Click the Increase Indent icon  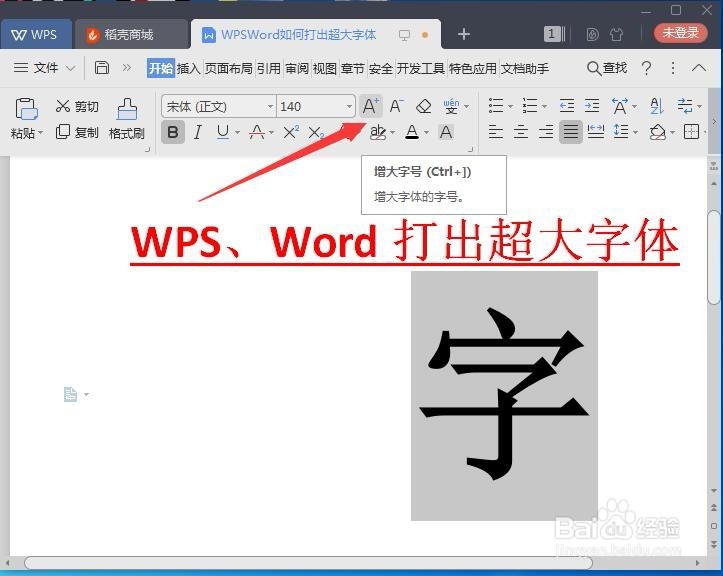pos(592,106)
